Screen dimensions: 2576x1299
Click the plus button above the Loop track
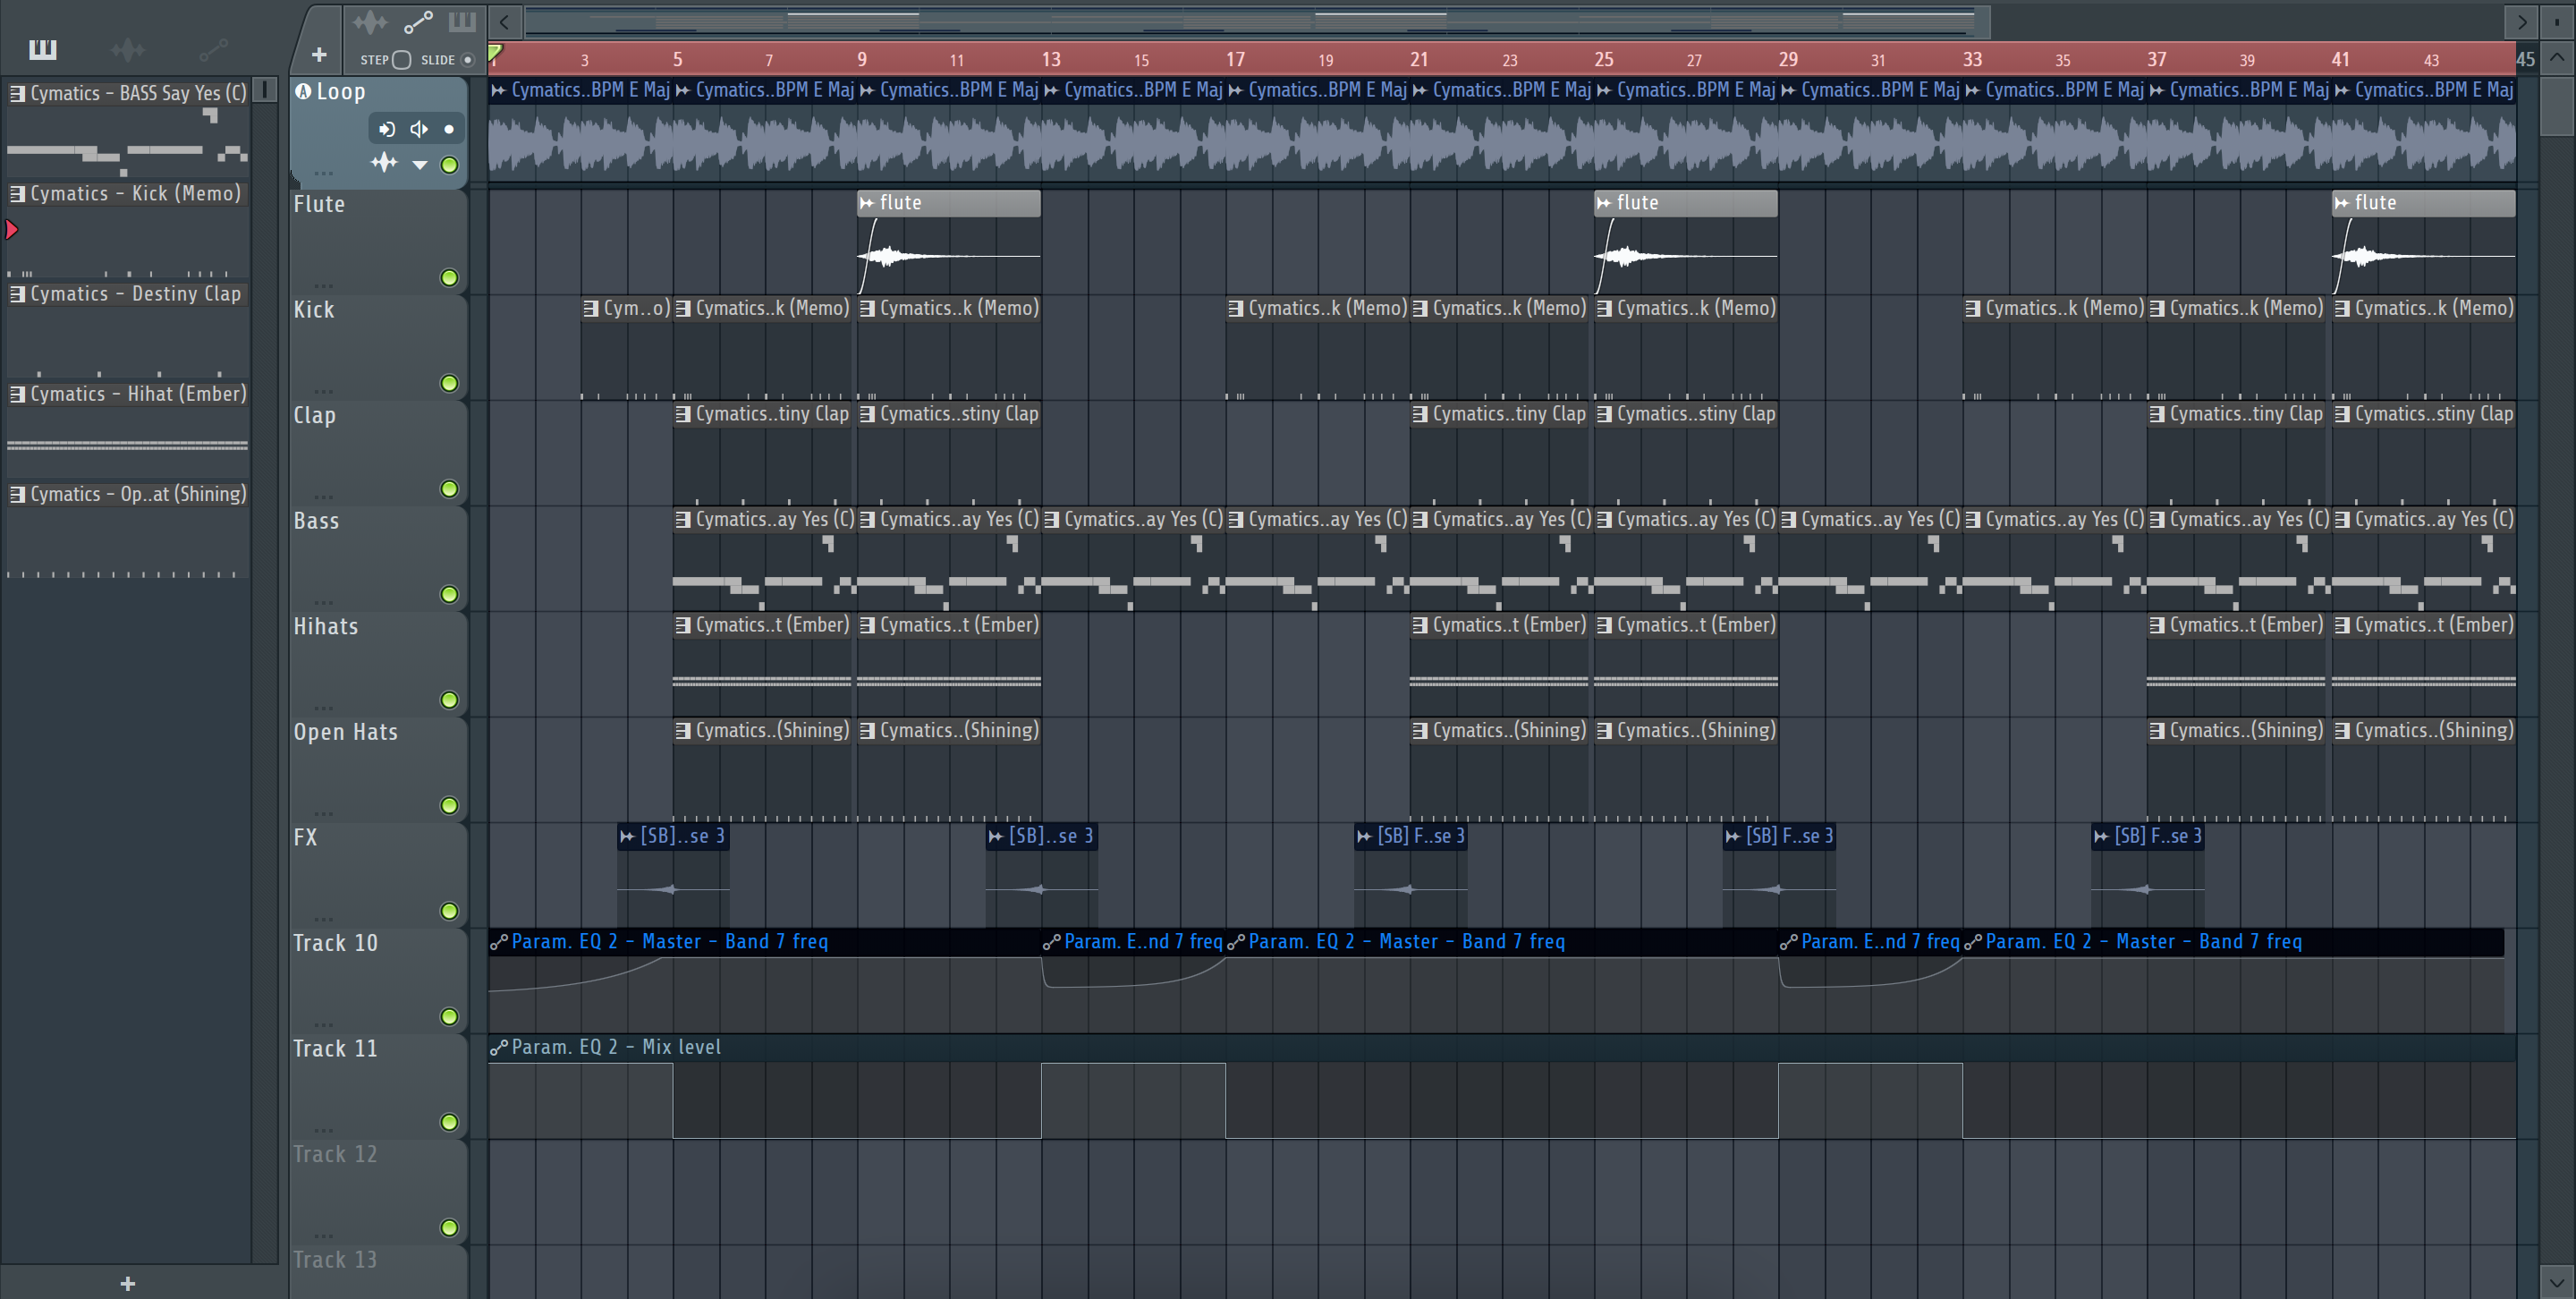pyautogui.click(x=319, y=55)
